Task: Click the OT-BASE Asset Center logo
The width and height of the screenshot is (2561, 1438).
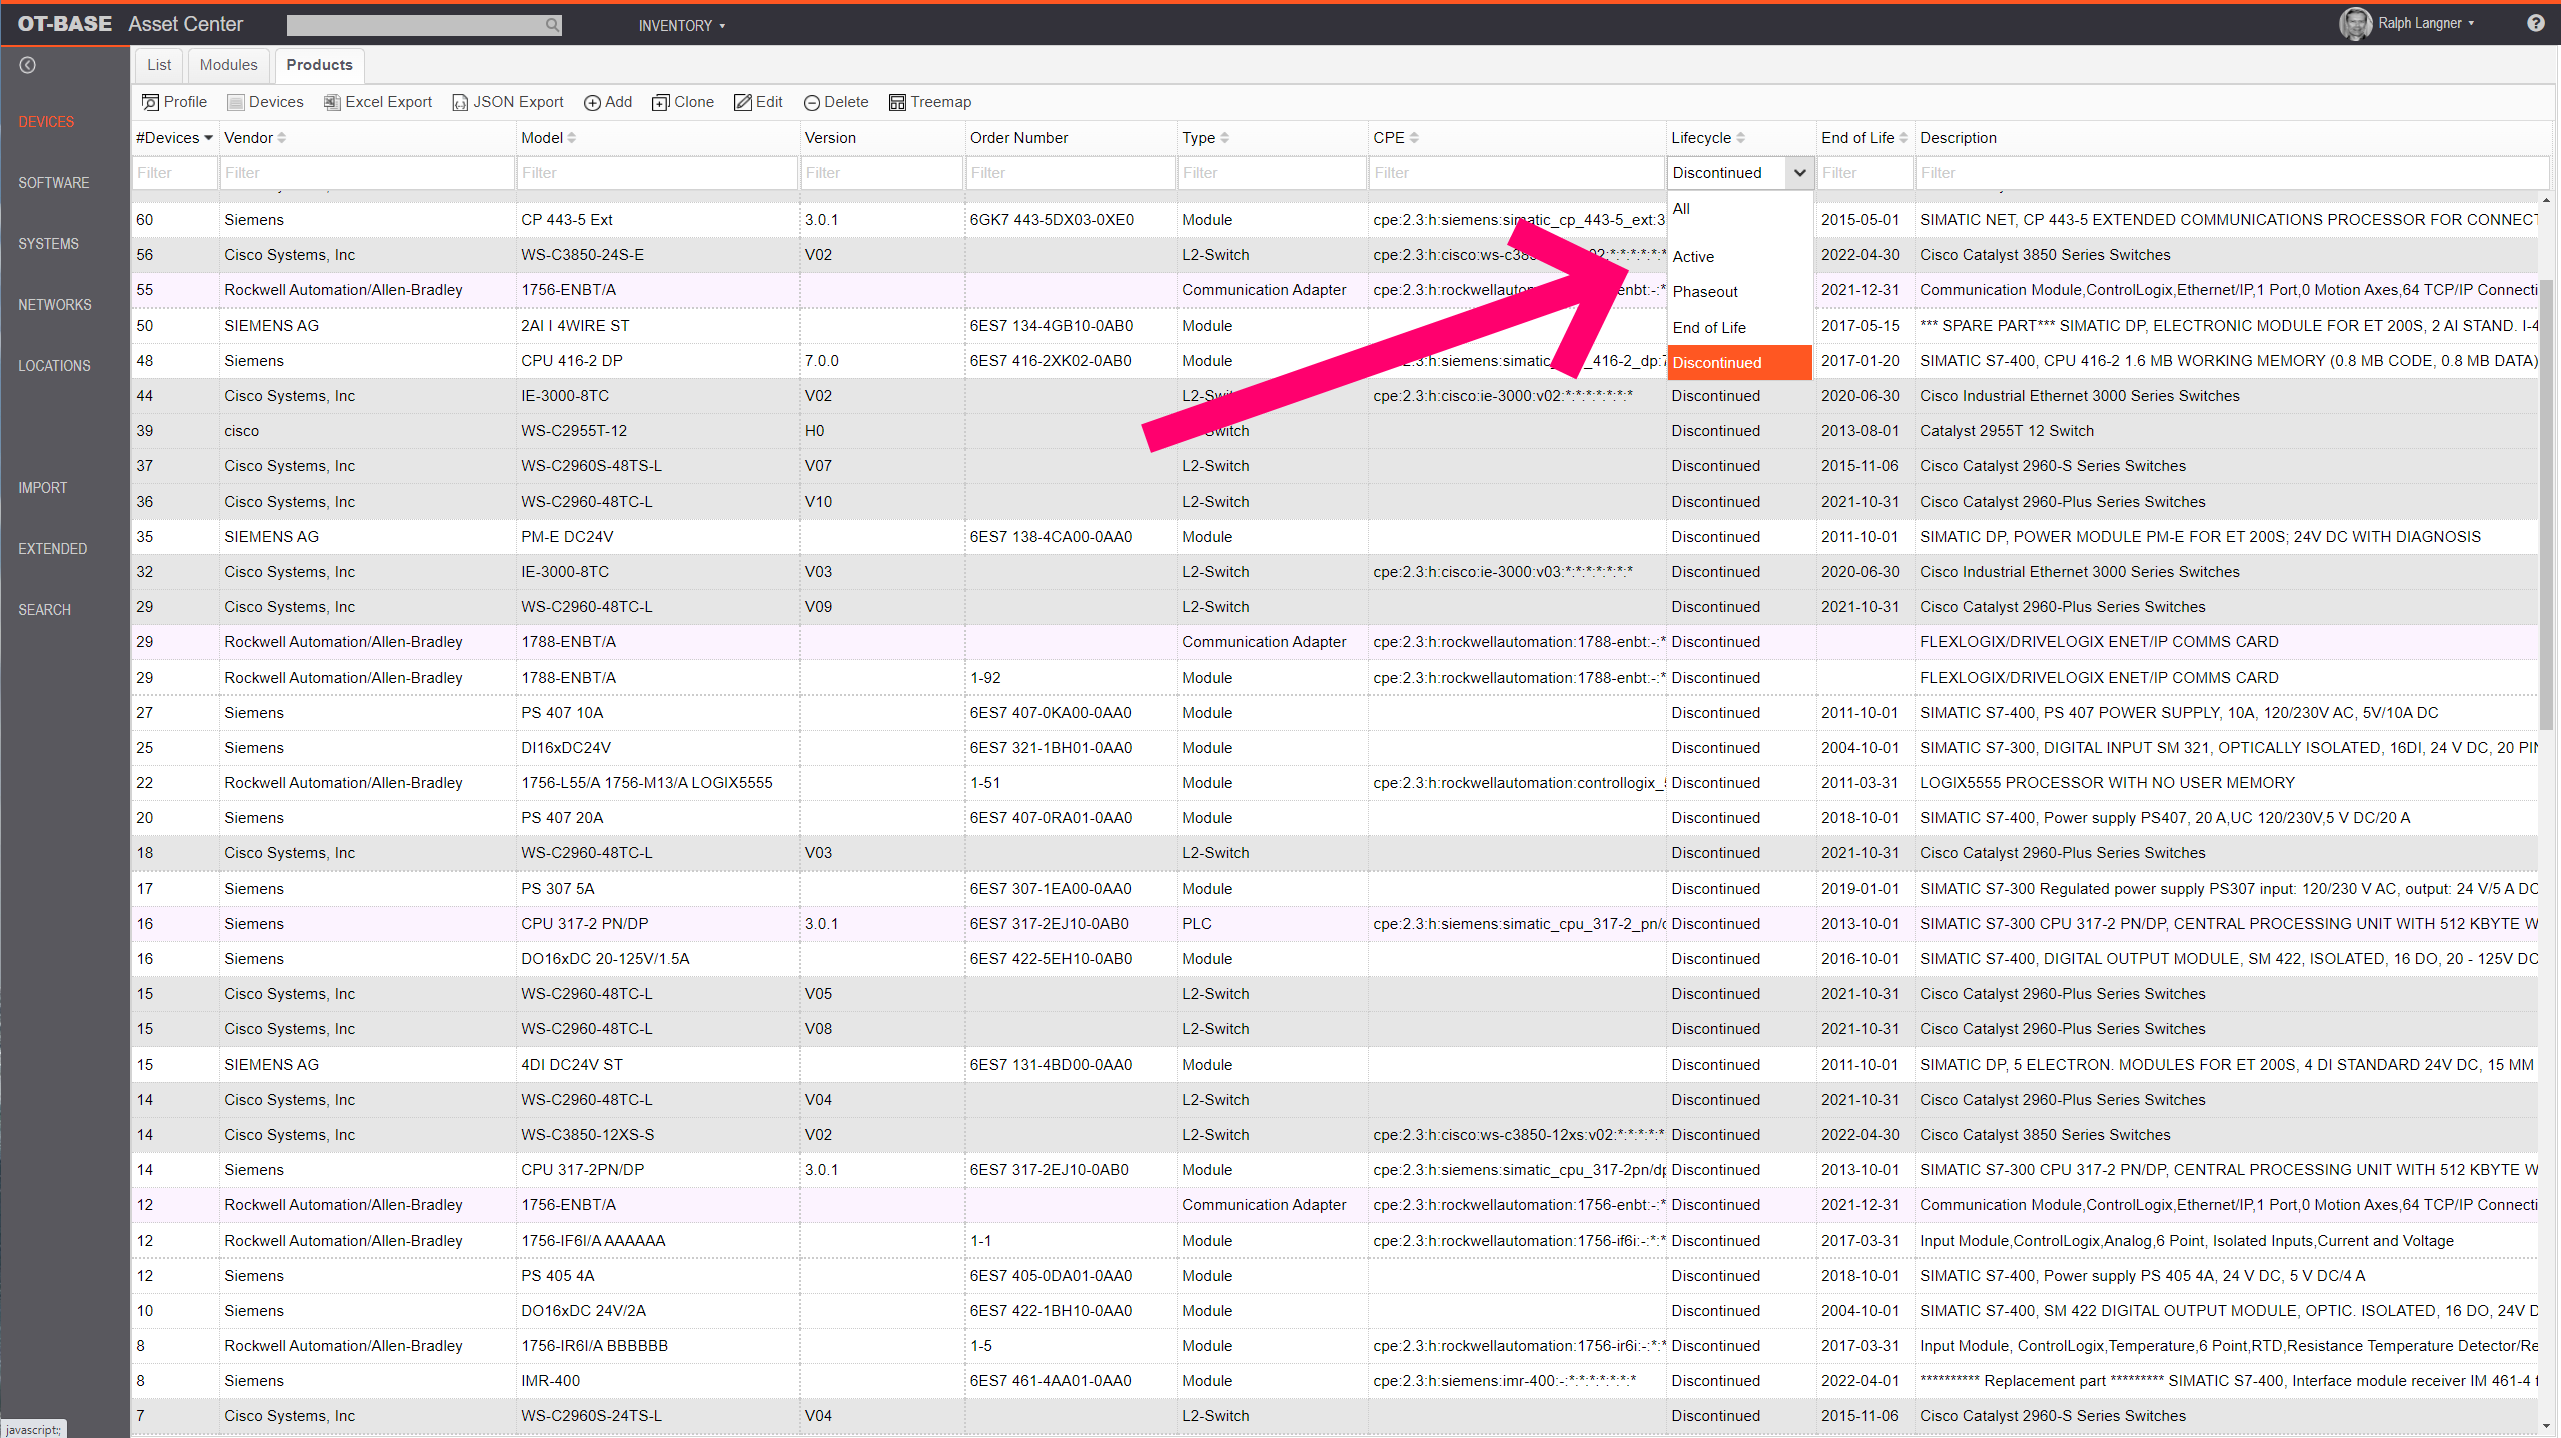Action: pyautogui.click(x=130, y=24)
